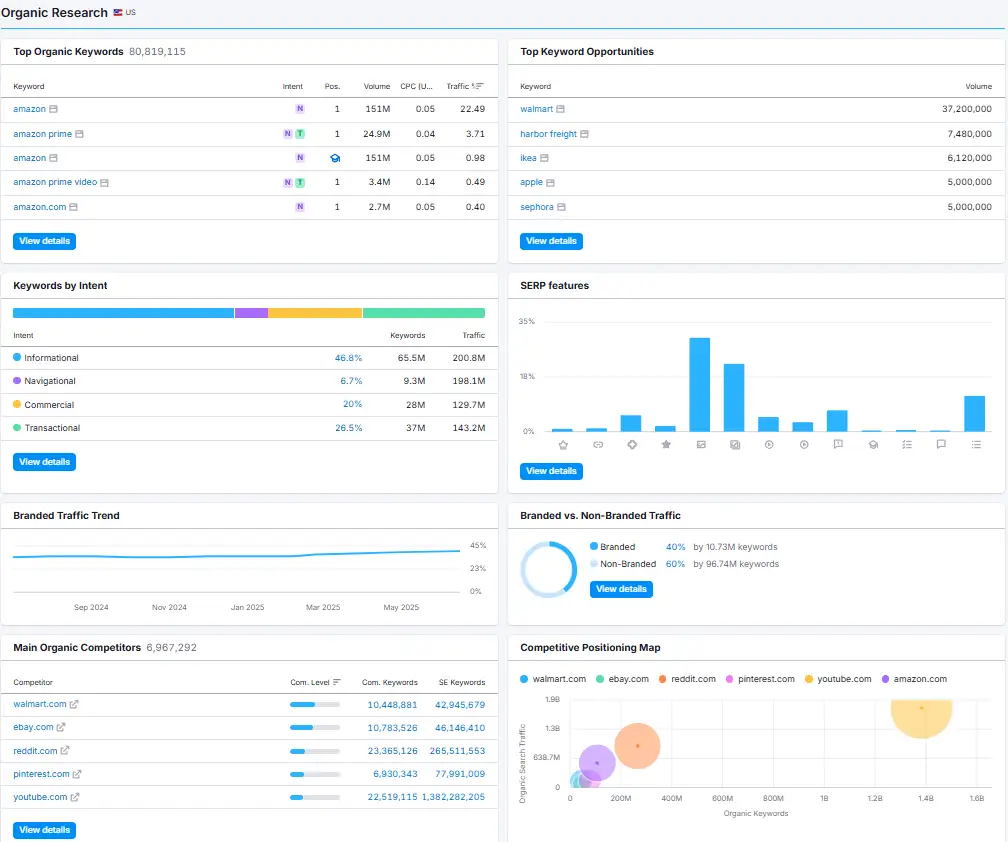Toggle amazon.com legend in positioning map

click(x=914, y=679)
